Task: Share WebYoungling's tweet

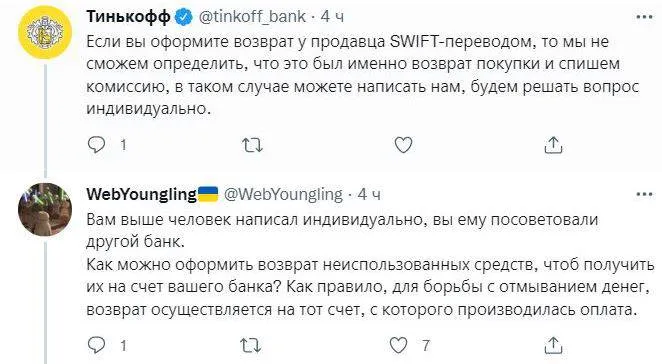Action: point(553,345)
